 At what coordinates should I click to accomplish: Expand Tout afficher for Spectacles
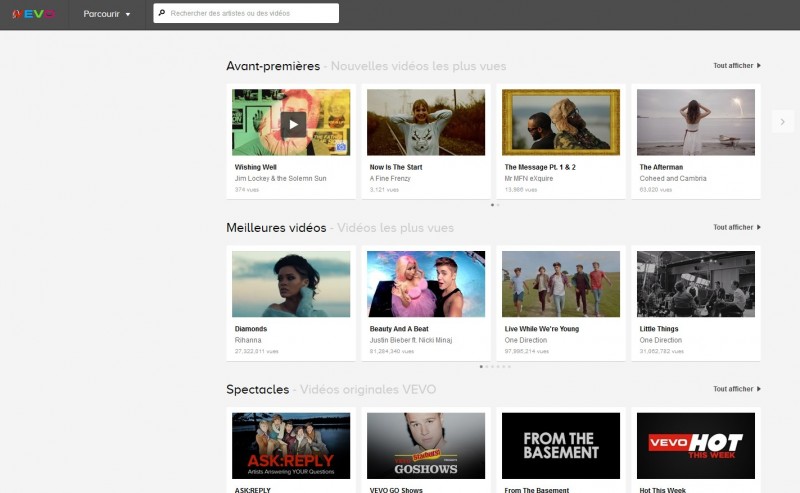(737, 389)
